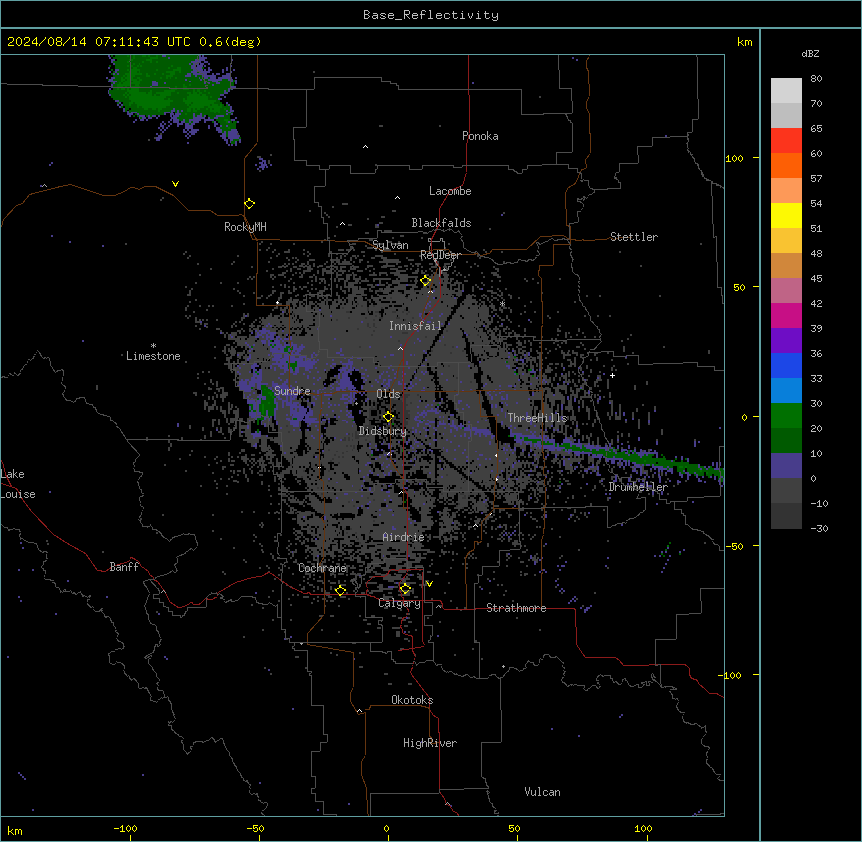Click the Limestone map label
Viewport: 862px width, 842px height.
pos(153,356)
